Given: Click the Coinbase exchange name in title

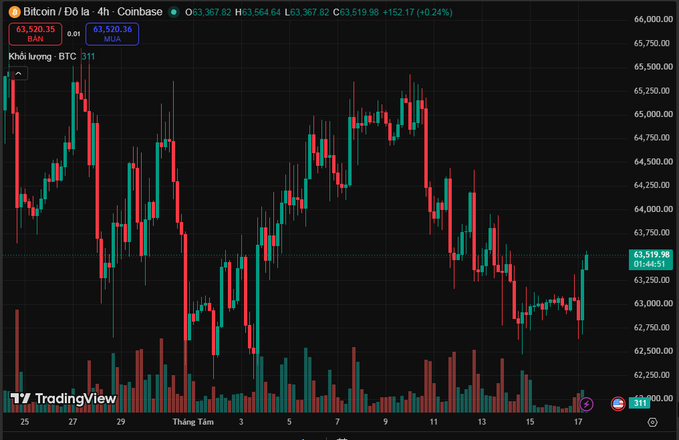Looking at the screenshot, I should pyautogui.click(x=140, y=12).
